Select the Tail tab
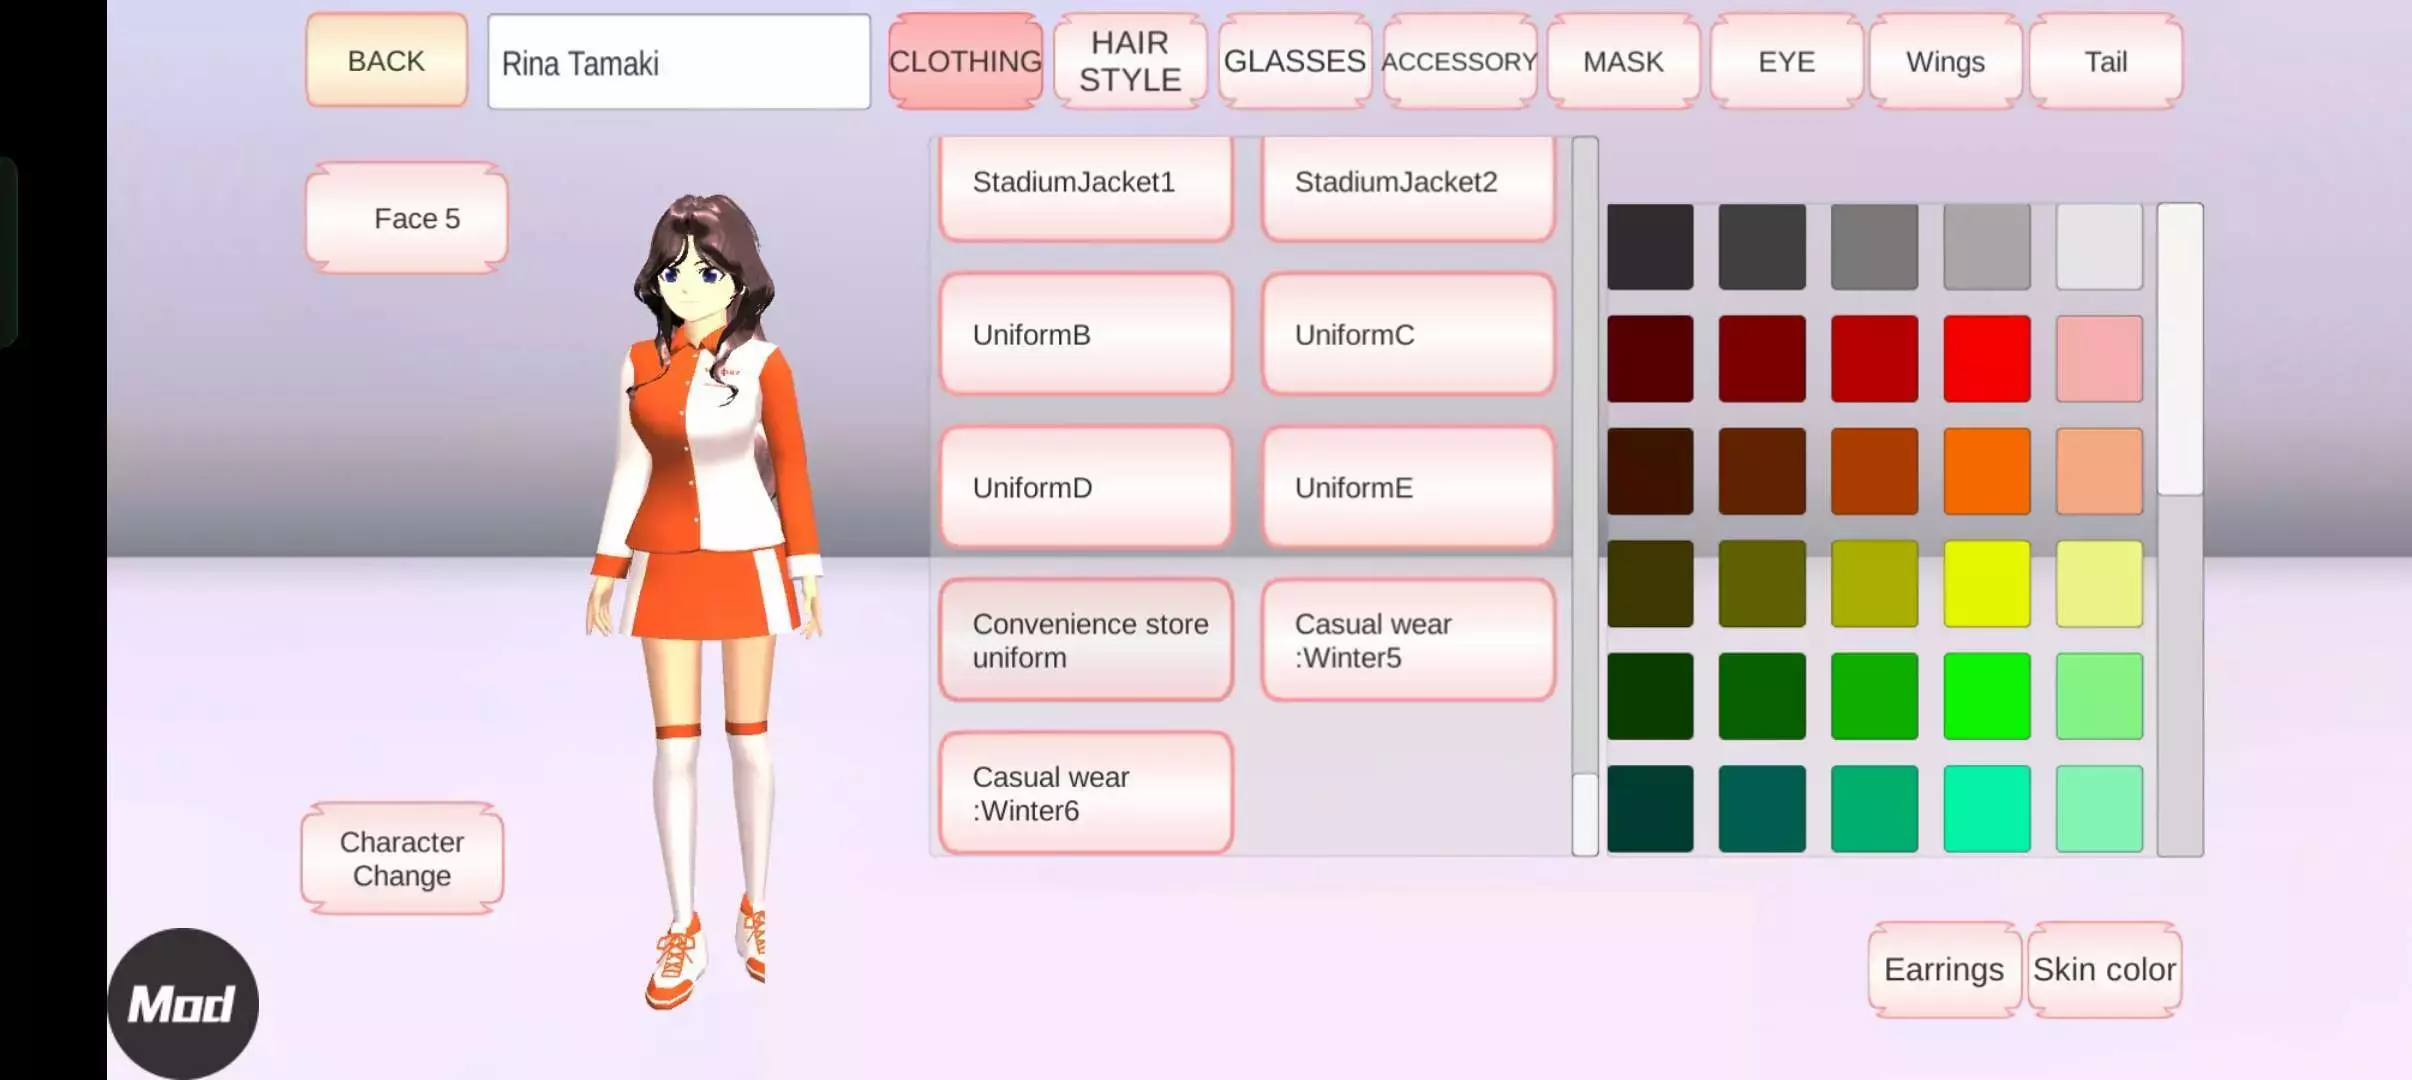2412x1080 pixels. coord(2105,61)
